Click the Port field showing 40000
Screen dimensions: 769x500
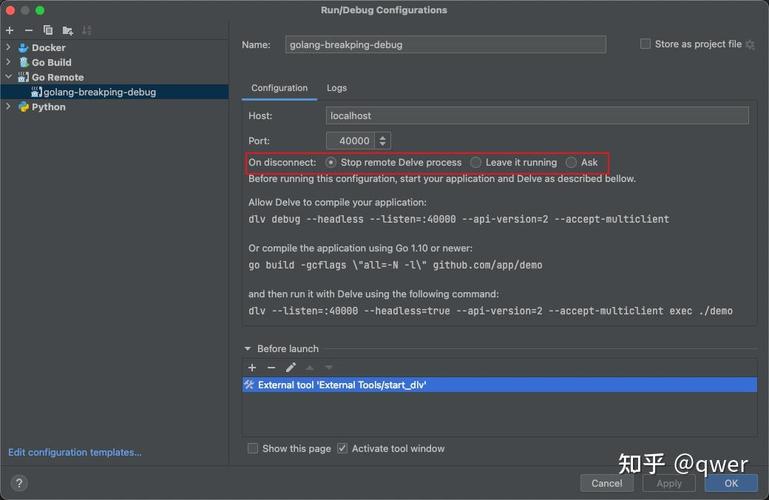tap(350, 141)
